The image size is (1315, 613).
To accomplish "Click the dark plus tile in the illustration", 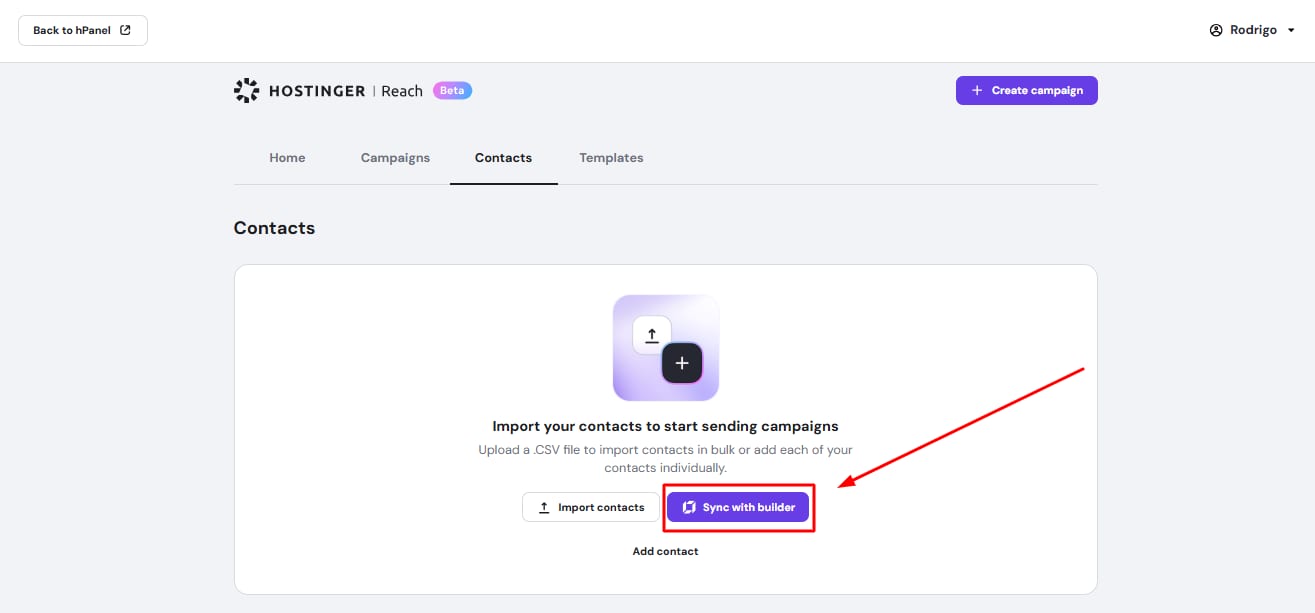I will (x=682, y=363).
